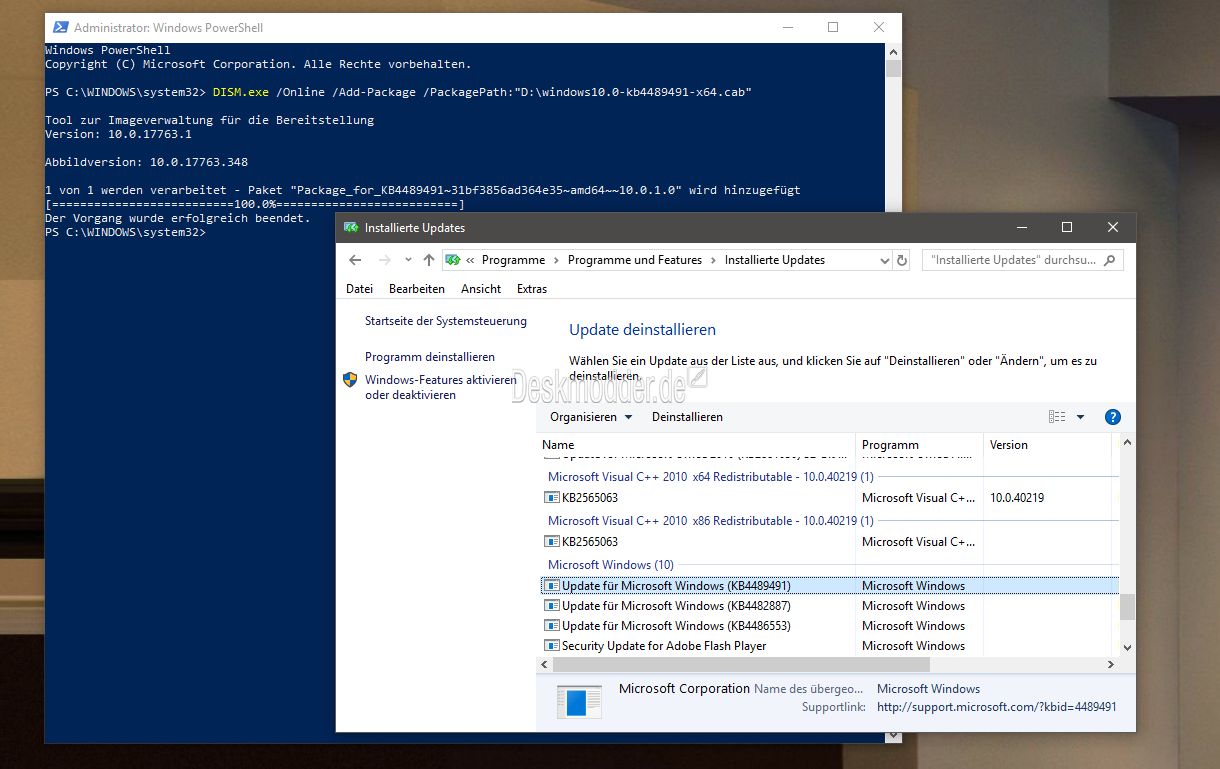Click the Programme breadcrumb
1220x769 pixels.
513,260
